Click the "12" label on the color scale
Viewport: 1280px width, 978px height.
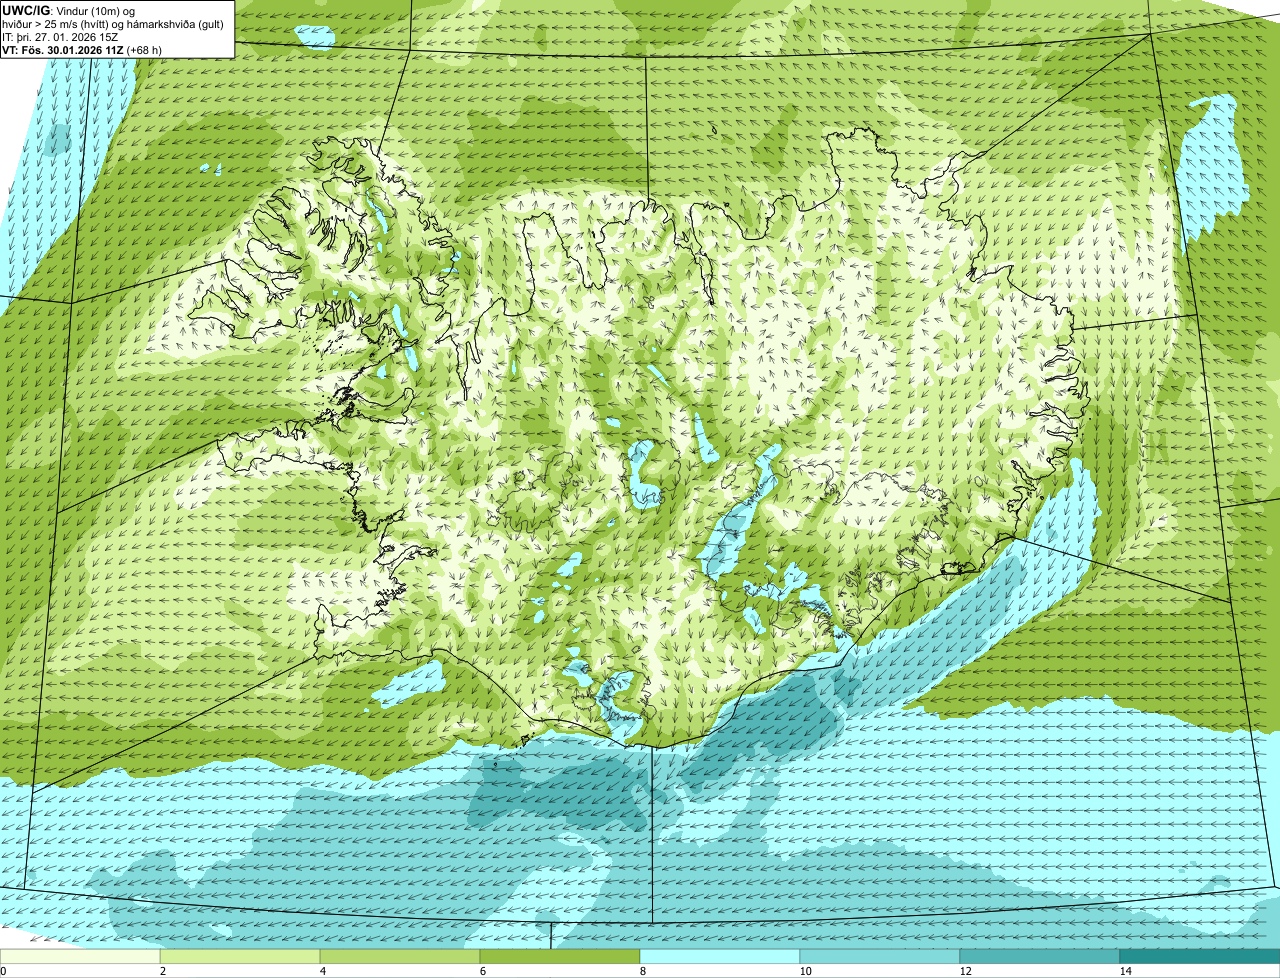pyautogui.click(x=965, y=971)
